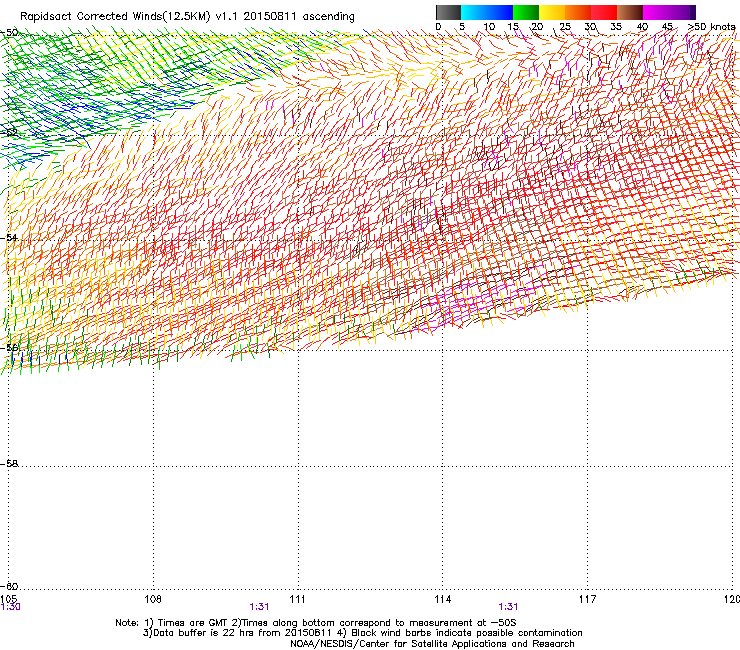Click the '40' legend tick label
The image size is (740, 650).
click(x=642, y=27)
